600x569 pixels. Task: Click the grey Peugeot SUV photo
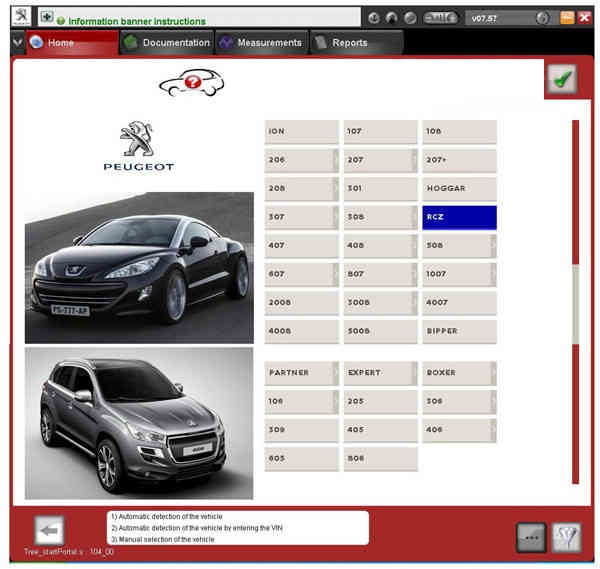[139, 422]
